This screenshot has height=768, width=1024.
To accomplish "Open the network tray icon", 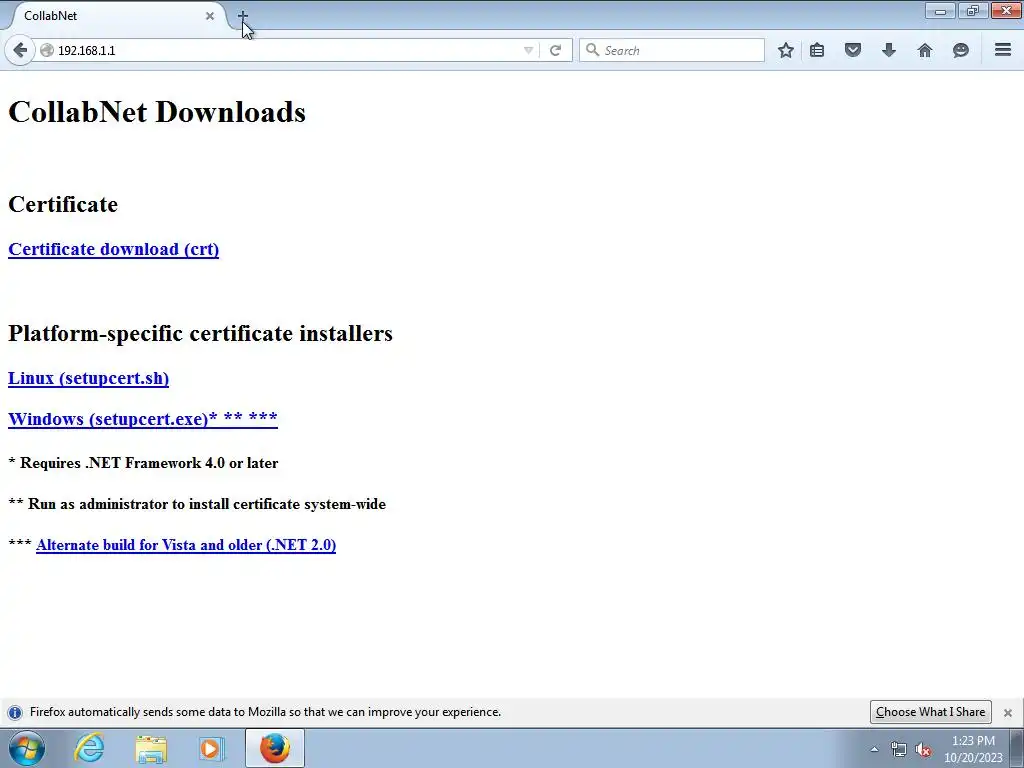I will coord(899,749).
